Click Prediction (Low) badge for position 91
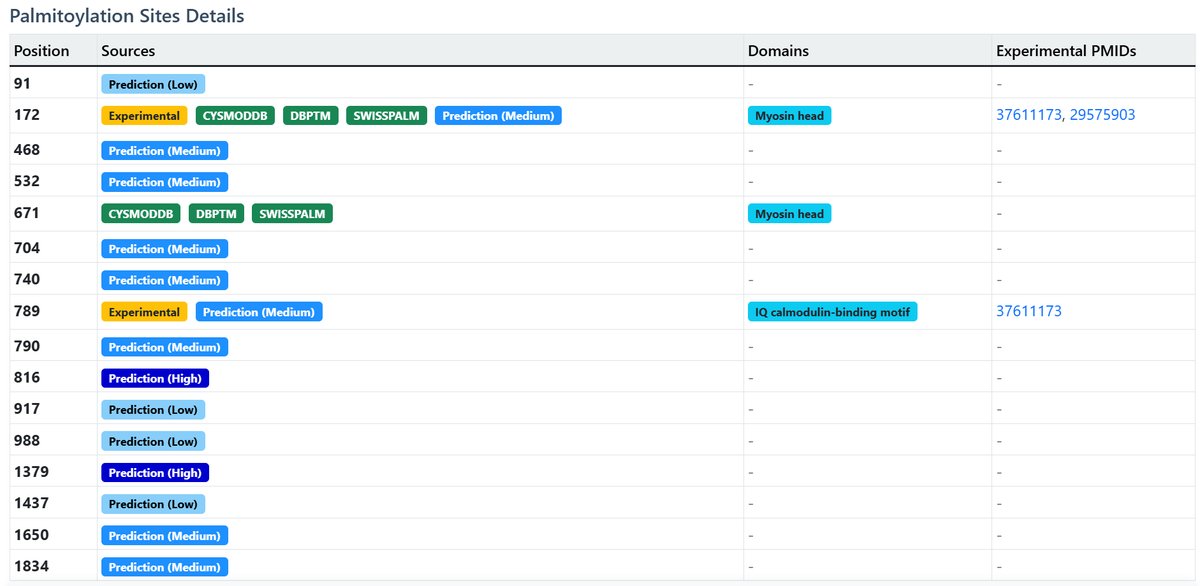 [153, 85]
